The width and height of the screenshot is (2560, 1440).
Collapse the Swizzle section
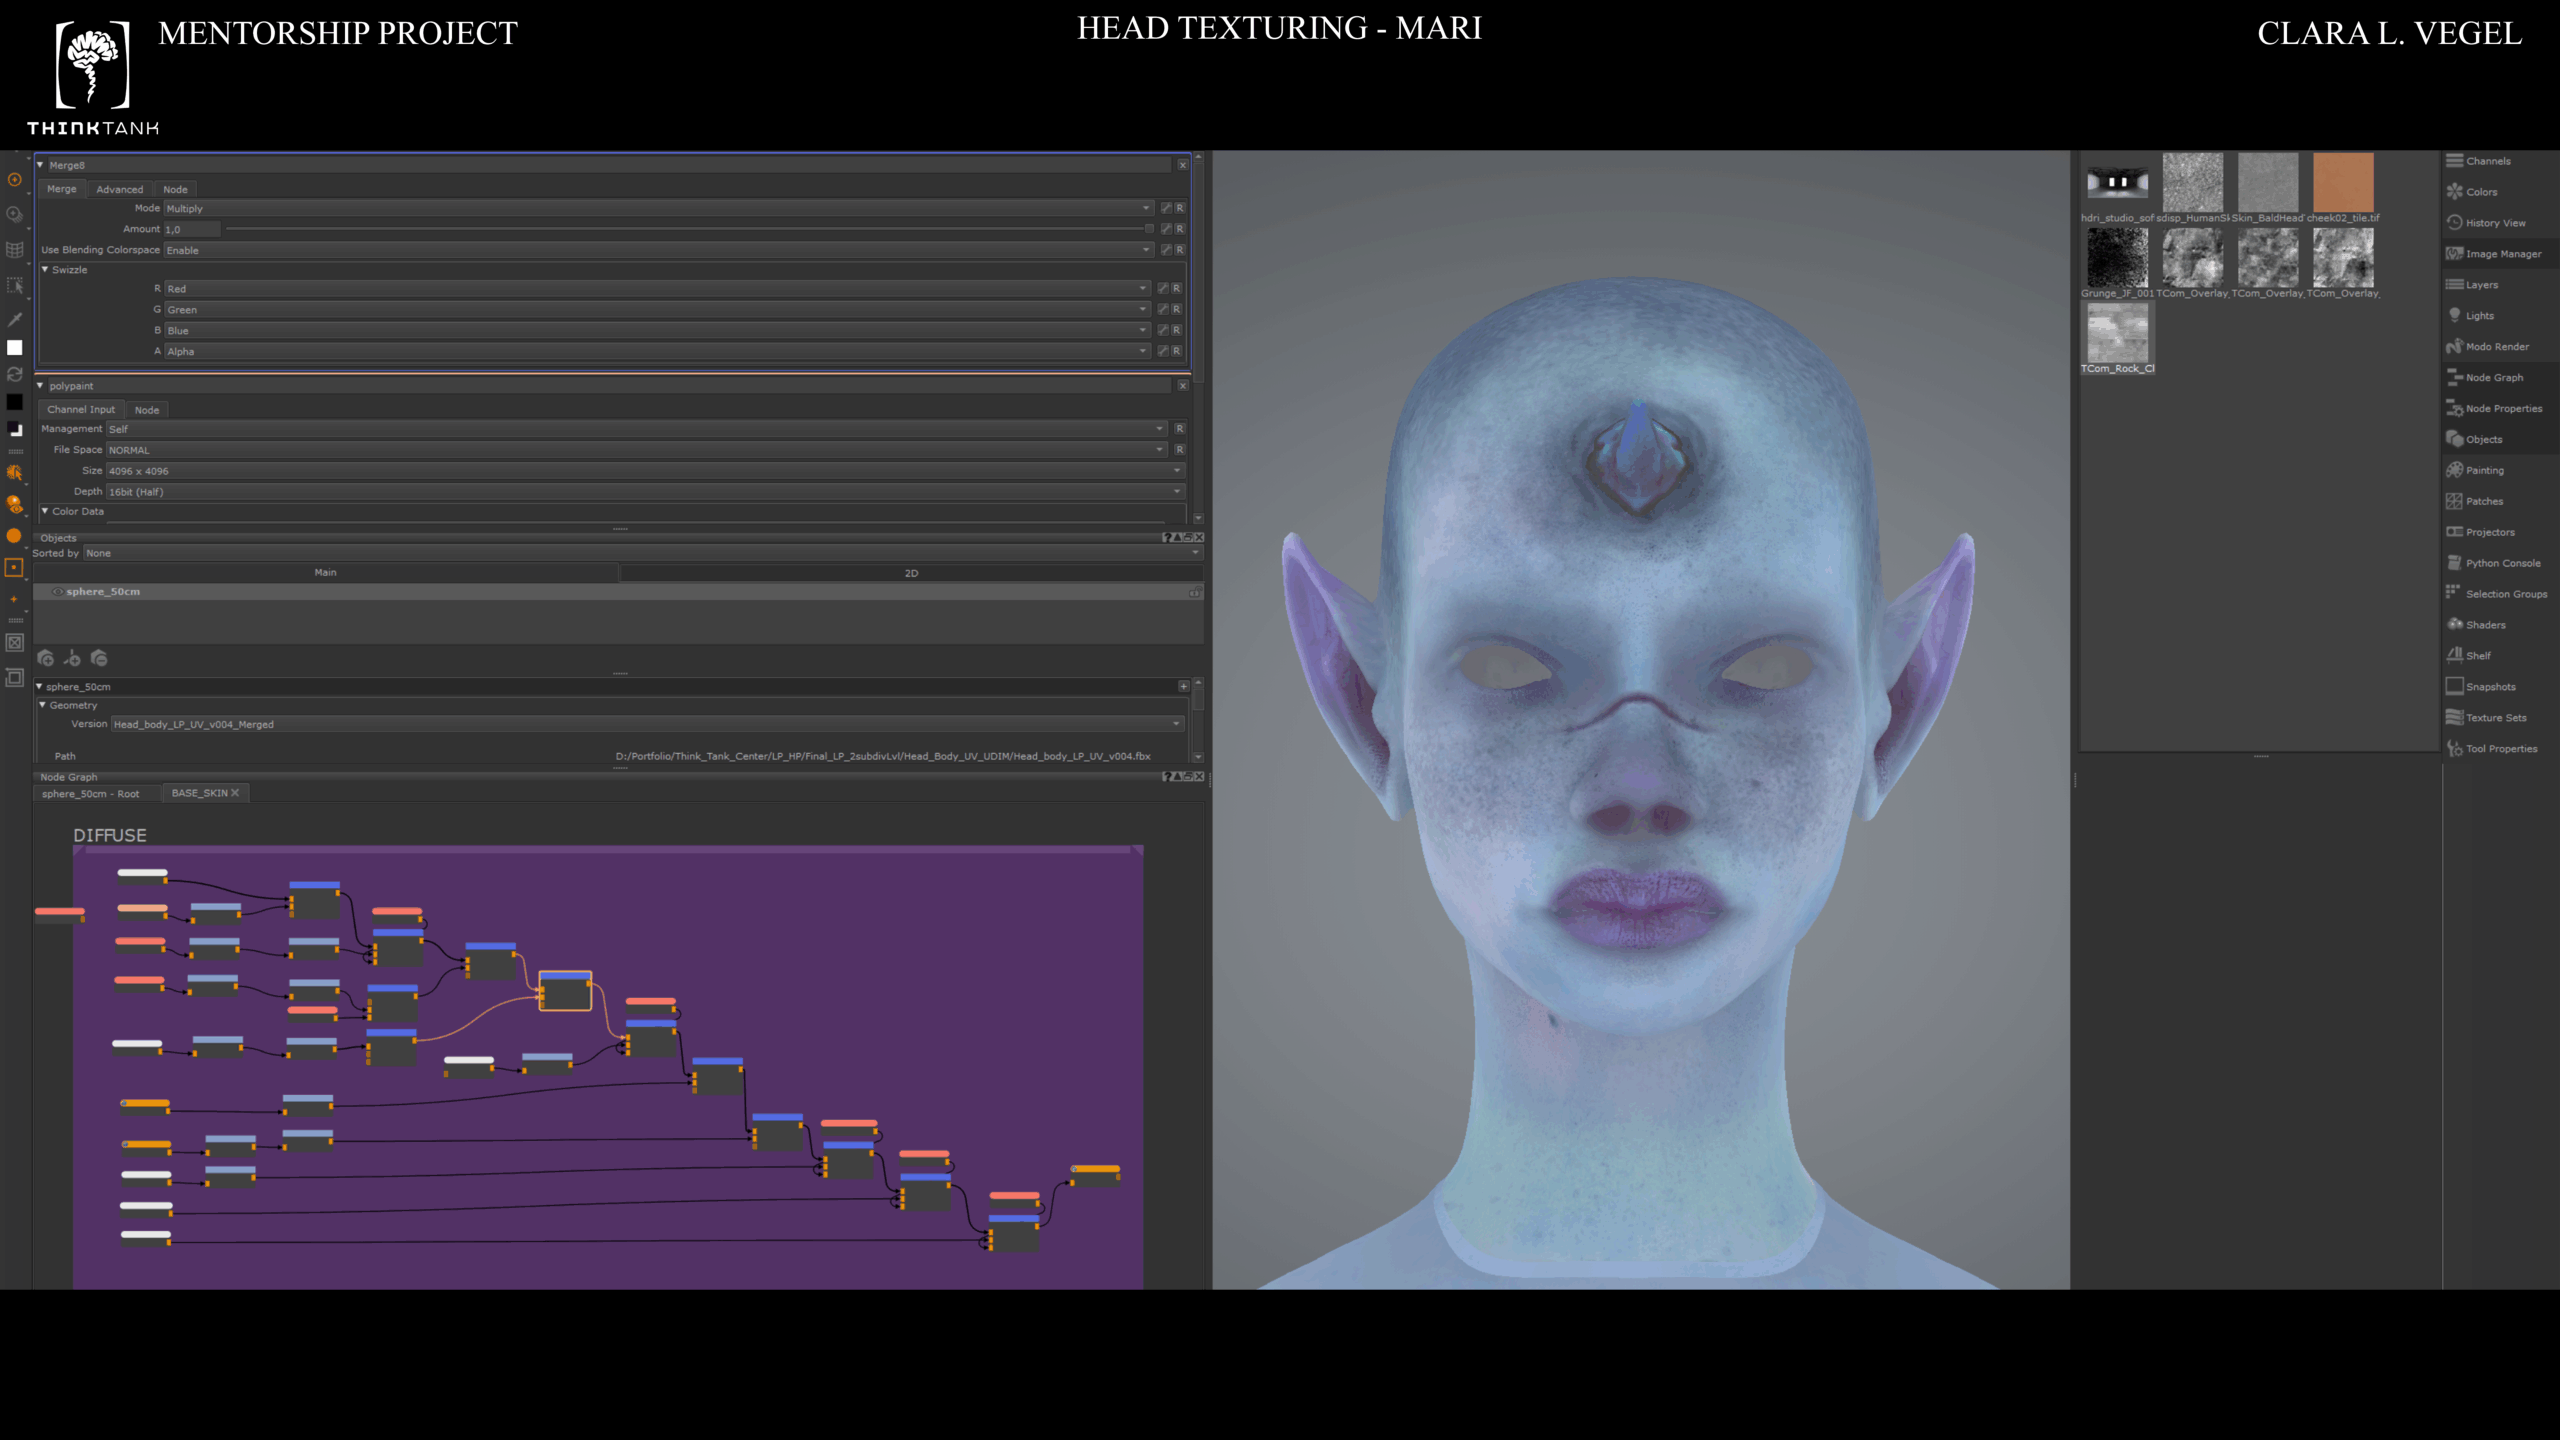pos(45,270)
